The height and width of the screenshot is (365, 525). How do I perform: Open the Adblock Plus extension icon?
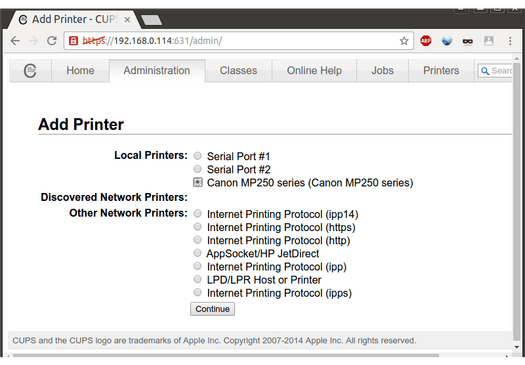426,41
